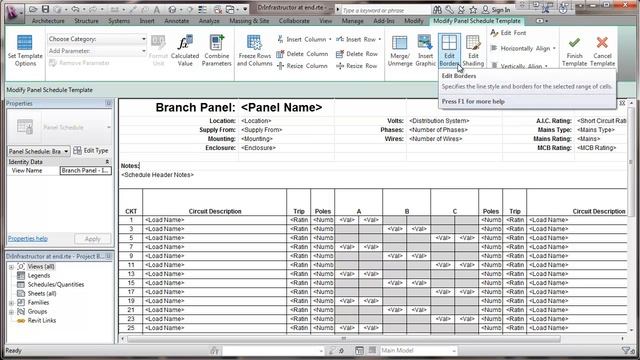This screenshot has width=640, height=360.
Task: Open the Annotate ribbon tab
Action: click(176, 21)
